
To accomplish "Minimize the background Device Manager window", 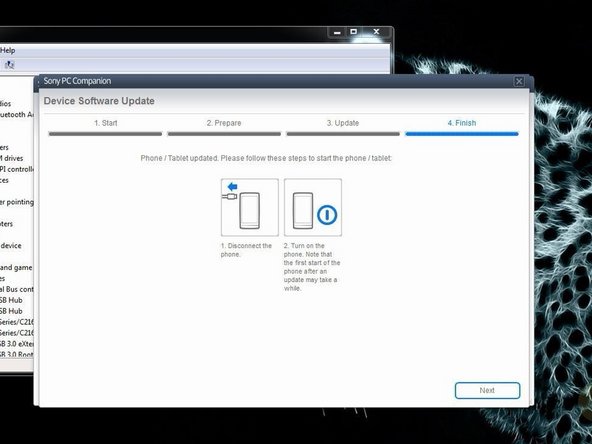I will tap(337, 32).
